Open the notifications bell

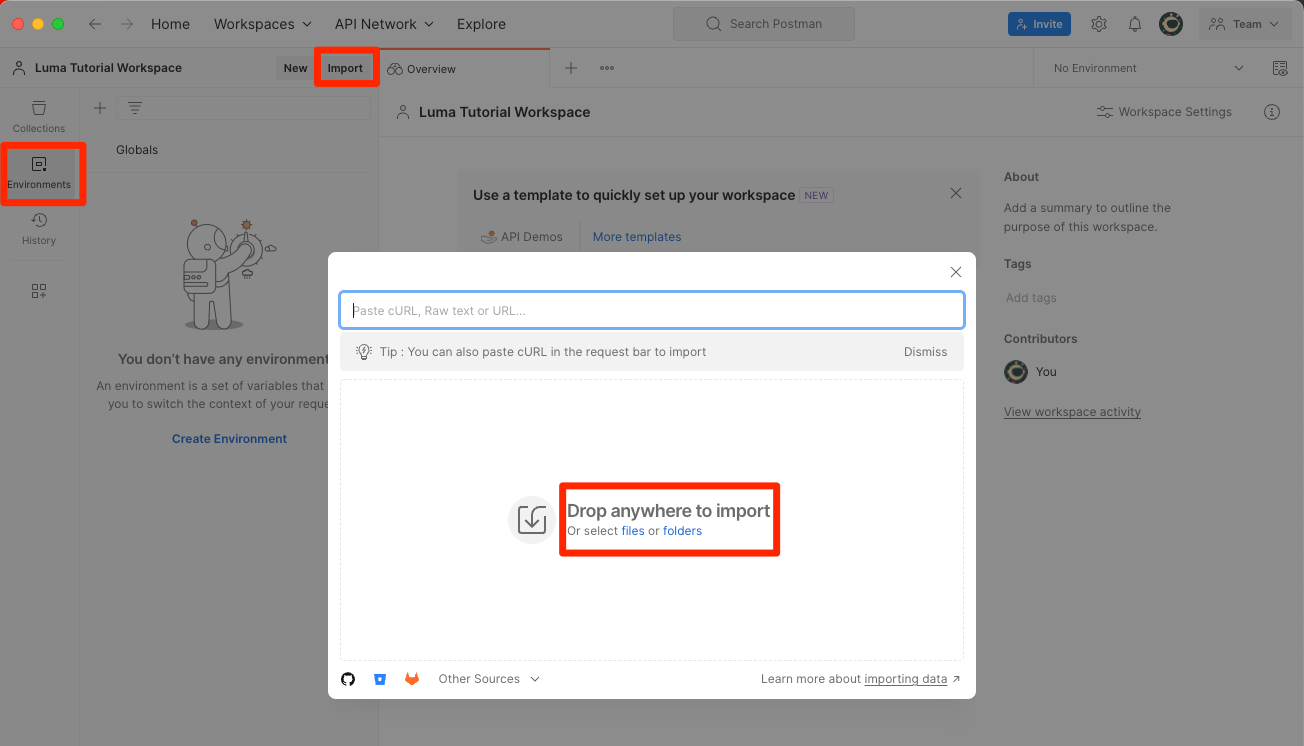1135,24
